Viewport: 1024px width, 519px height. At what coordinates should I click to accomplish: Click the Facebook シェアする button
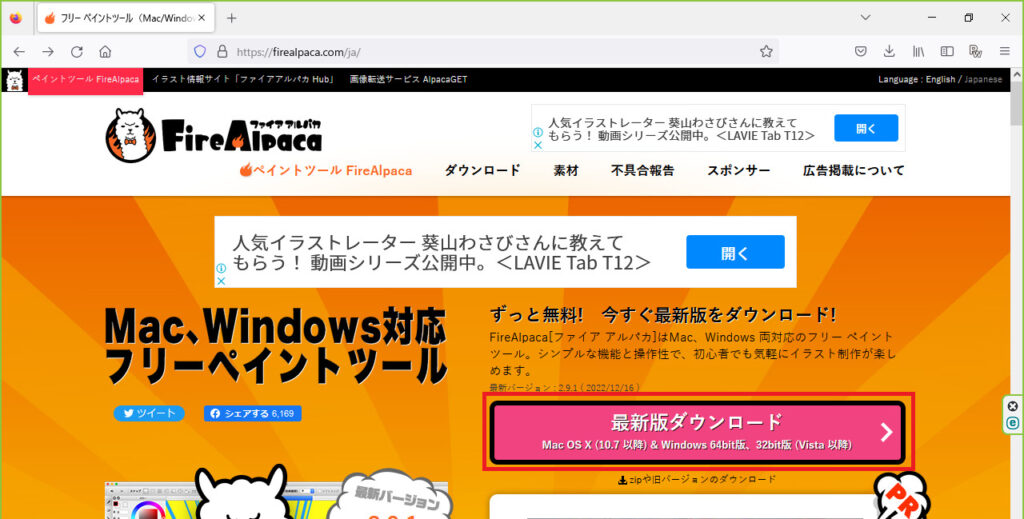click(x=253, y=413)
